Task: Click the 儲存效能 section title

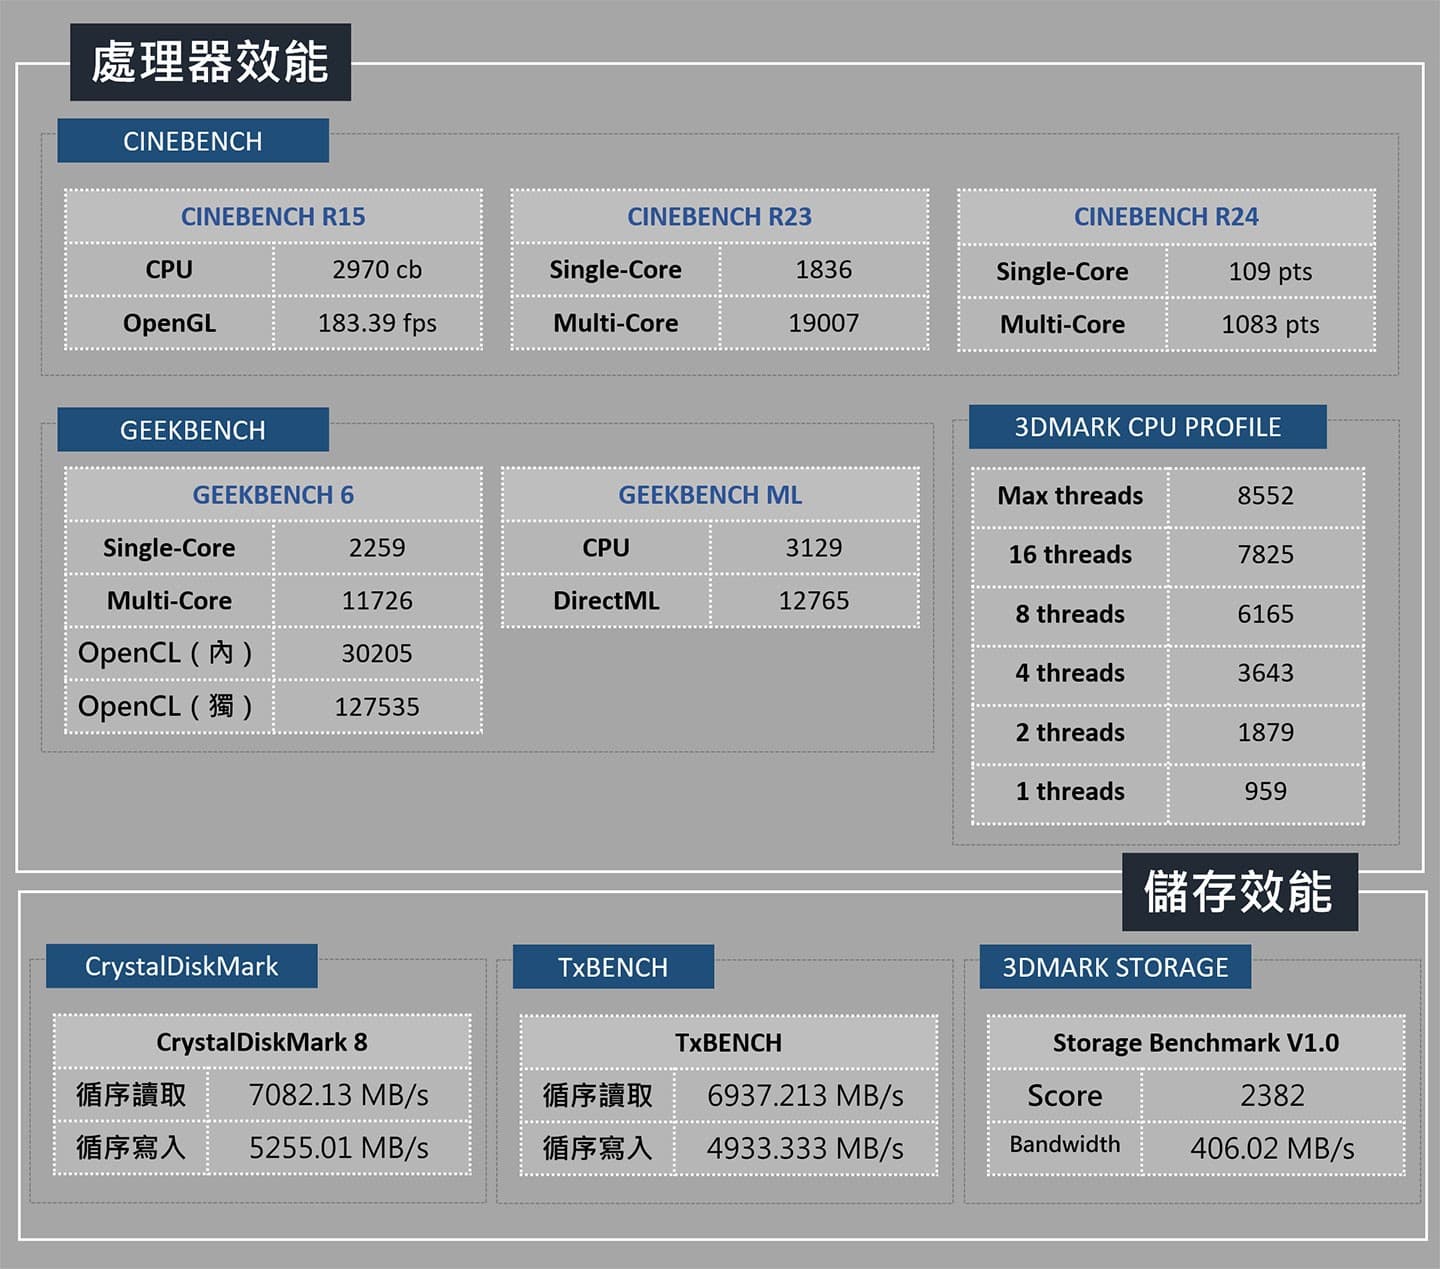Action: click(1239, 892)
